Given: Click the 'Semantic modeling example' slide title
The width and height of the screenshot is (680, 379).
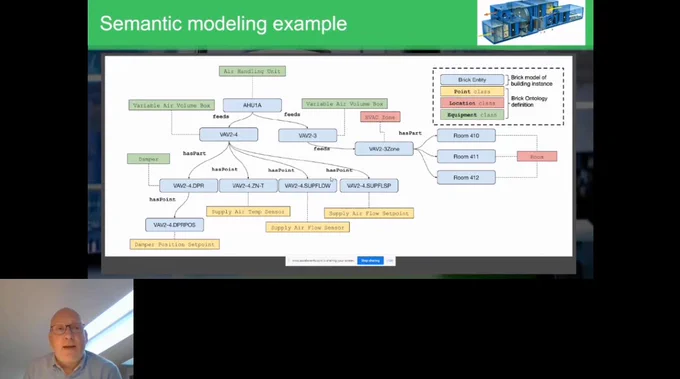Looking at the screenshot, I should (223, 23).
